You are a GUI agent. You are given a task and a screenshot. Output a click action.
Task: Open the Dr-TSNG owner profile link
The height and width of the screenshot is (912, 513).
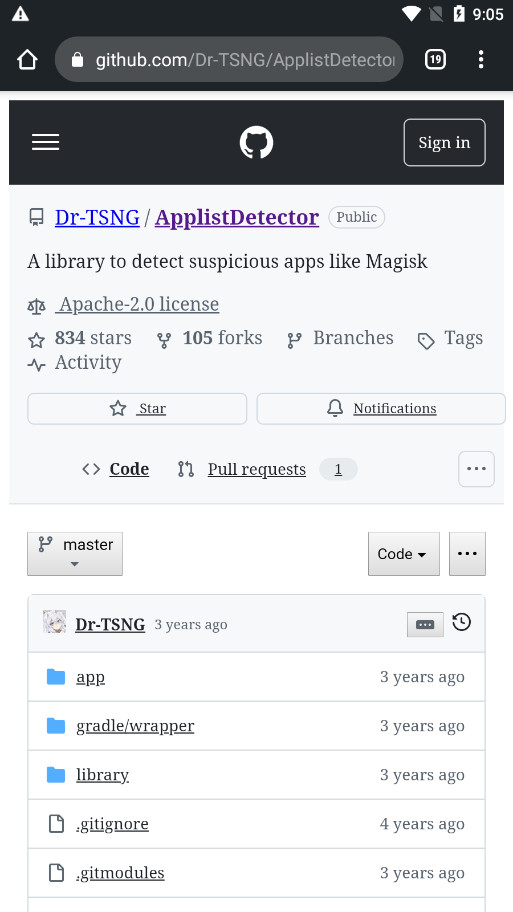[97, 218]
